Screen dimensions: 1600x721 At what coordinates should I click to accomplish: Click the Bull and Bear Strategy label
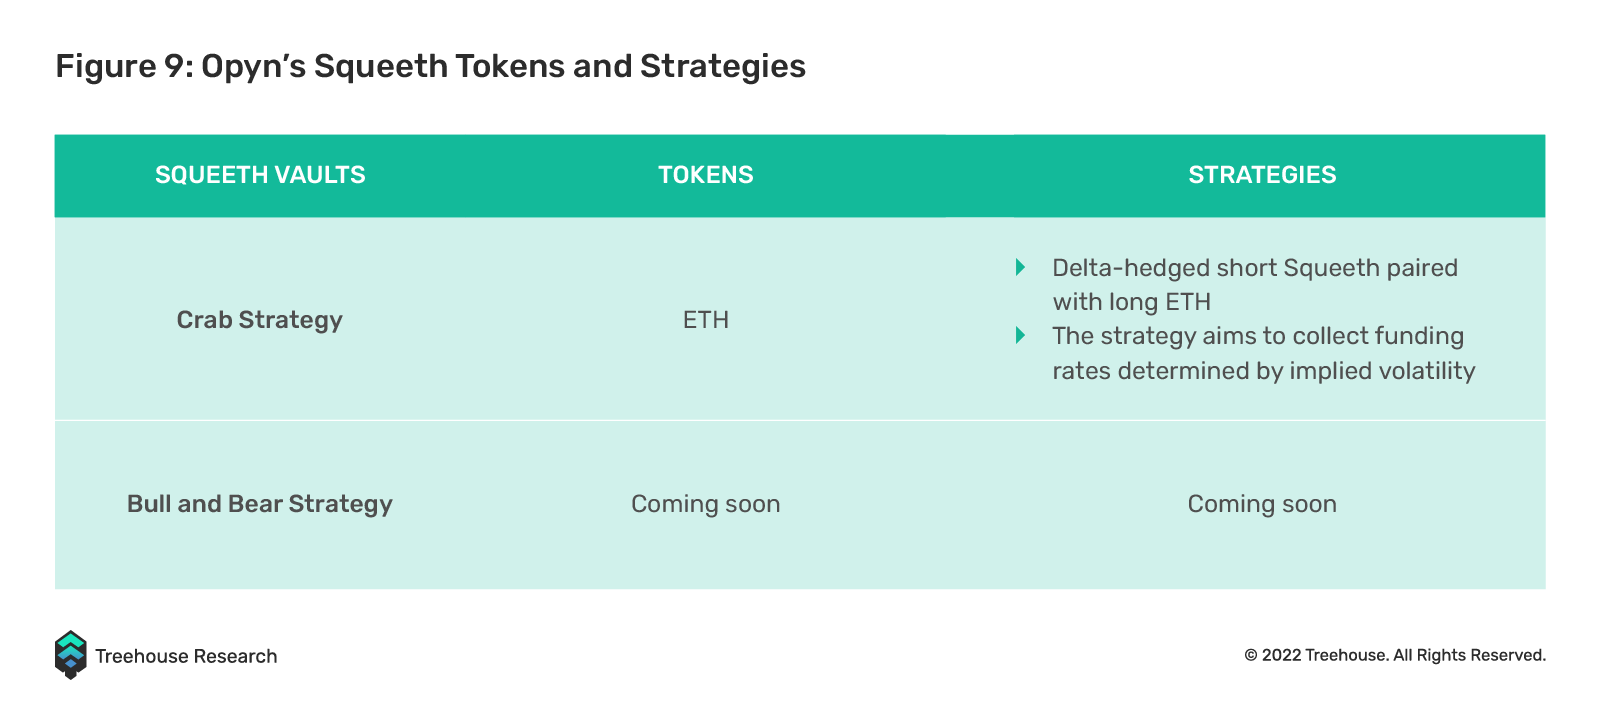point(260,504)
